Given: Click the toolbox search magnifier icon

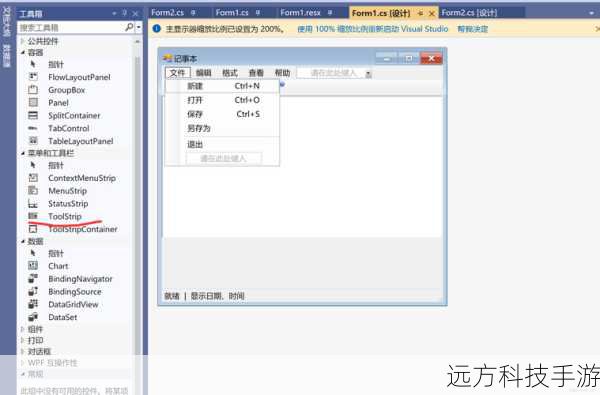Looking at the screenshot, I should point(129,27).
